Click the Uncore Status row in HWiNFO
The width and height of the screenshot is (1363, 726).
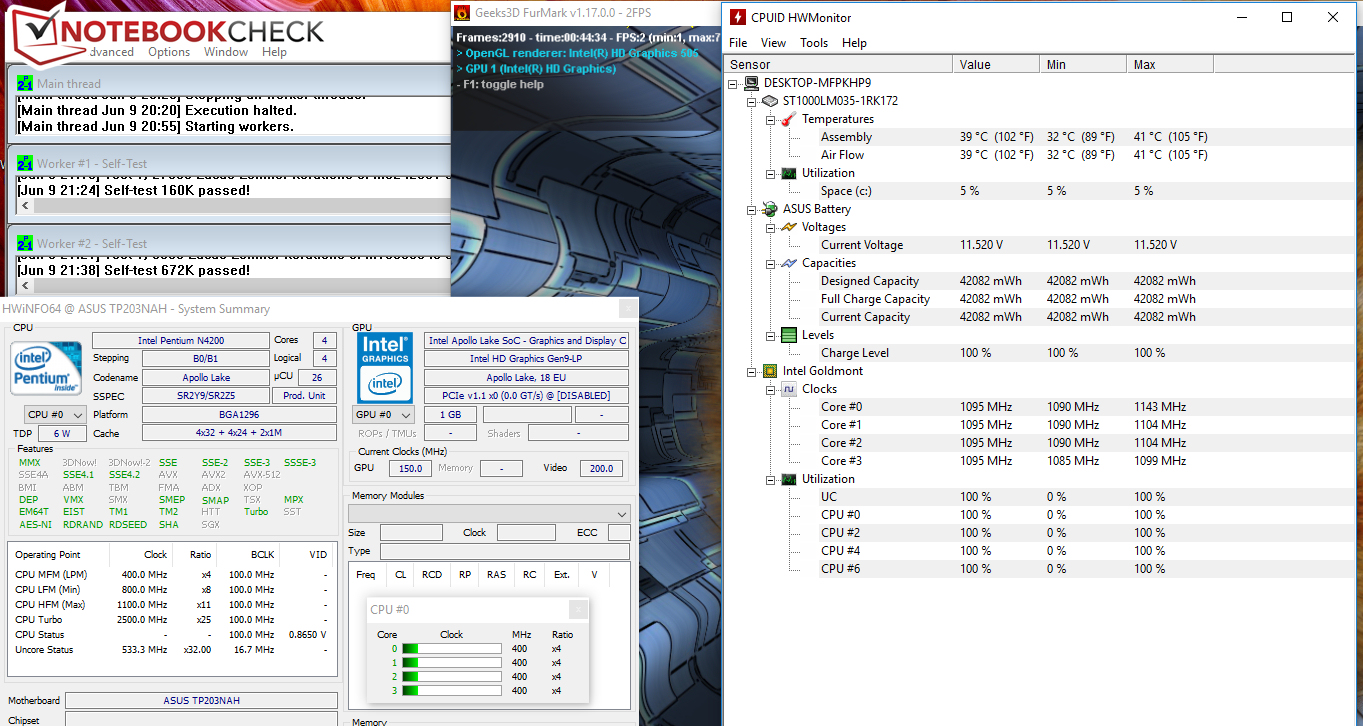click(x=172, y=650)
